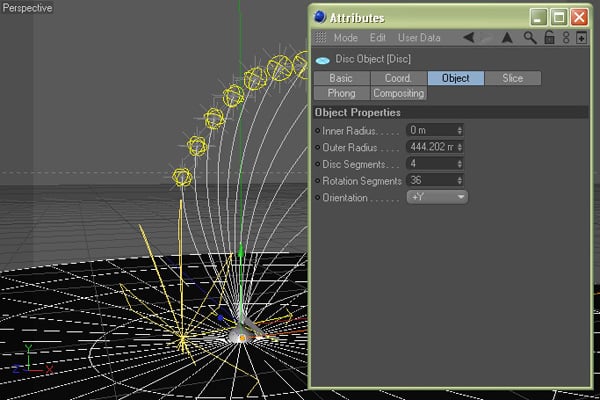600x400 pixels.
Task: Click the Inner Radius stepper arrows
Action: coord(459,130)
